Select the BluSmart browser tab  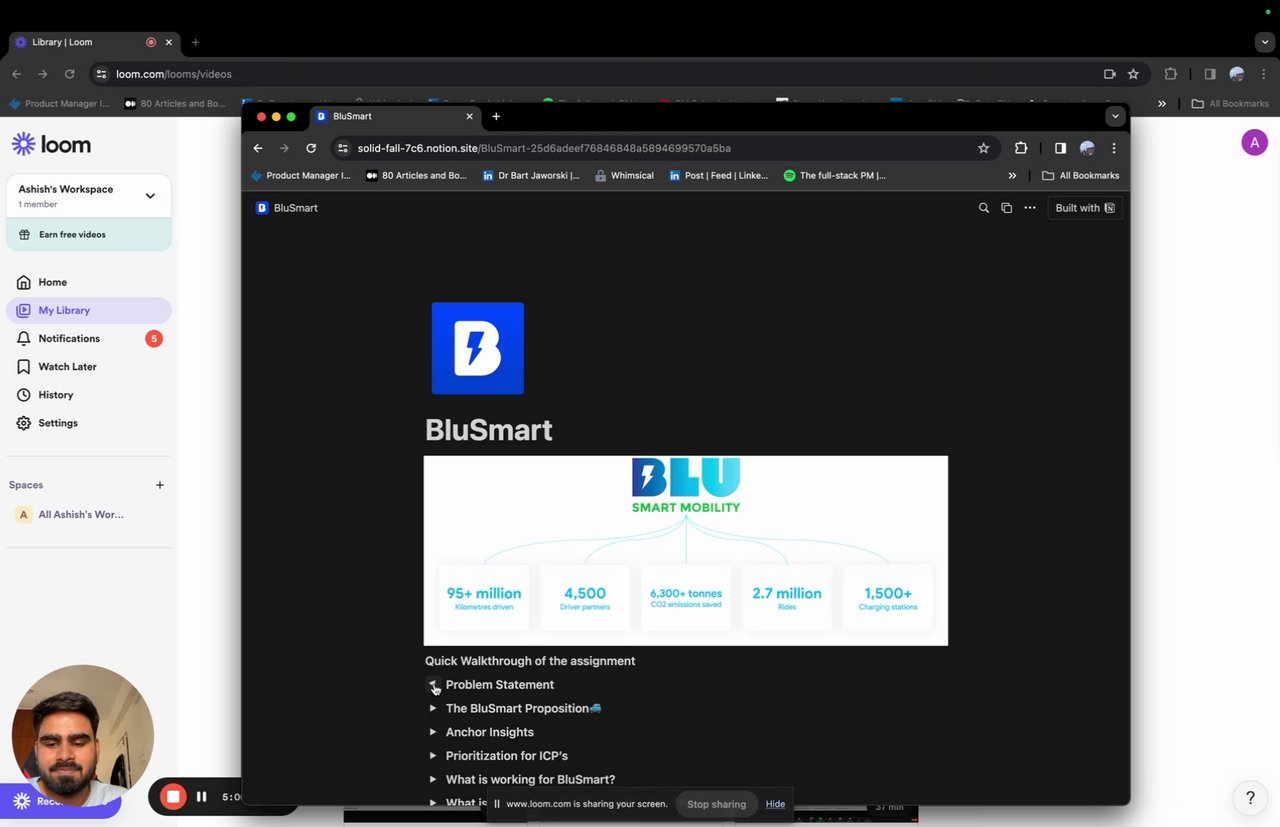pyautogui.click(x=394, y=116)
